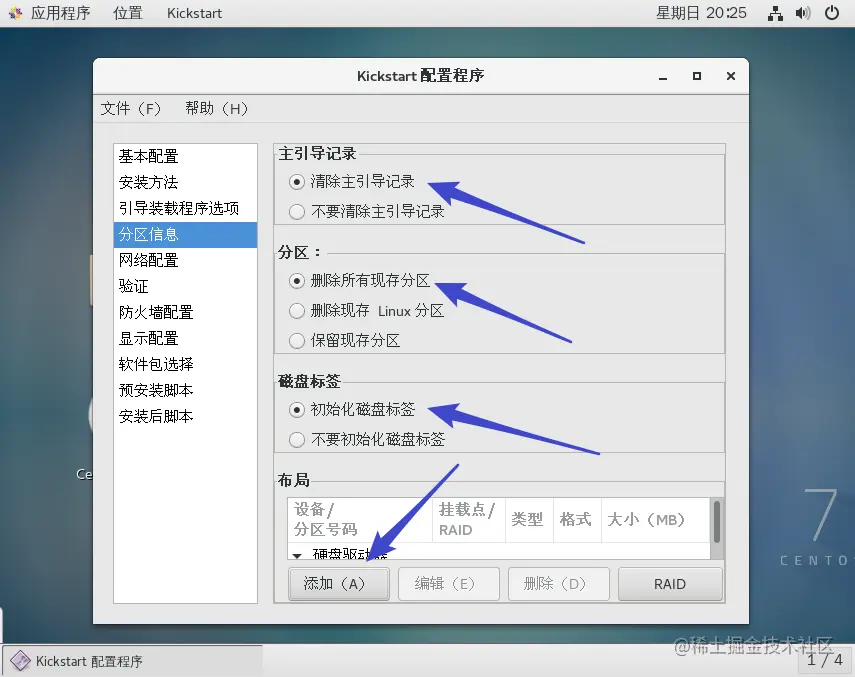Open 引导装载程序选项 in the sidebar
The image size is (855, 677).
coord(185,209)
